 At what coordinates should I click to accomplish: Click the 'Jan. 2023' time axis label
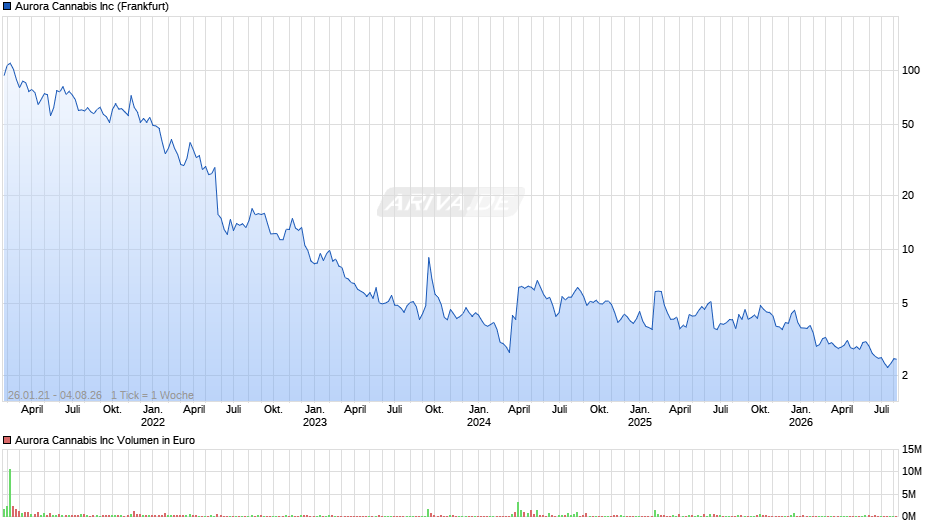[315, 416]
